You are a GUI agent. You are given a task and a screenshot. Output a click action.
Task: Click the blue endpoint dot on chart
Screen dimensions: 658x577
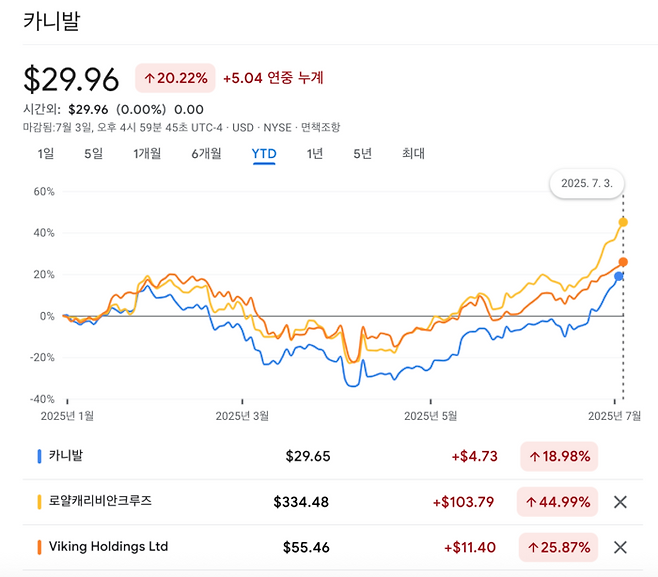620,276
